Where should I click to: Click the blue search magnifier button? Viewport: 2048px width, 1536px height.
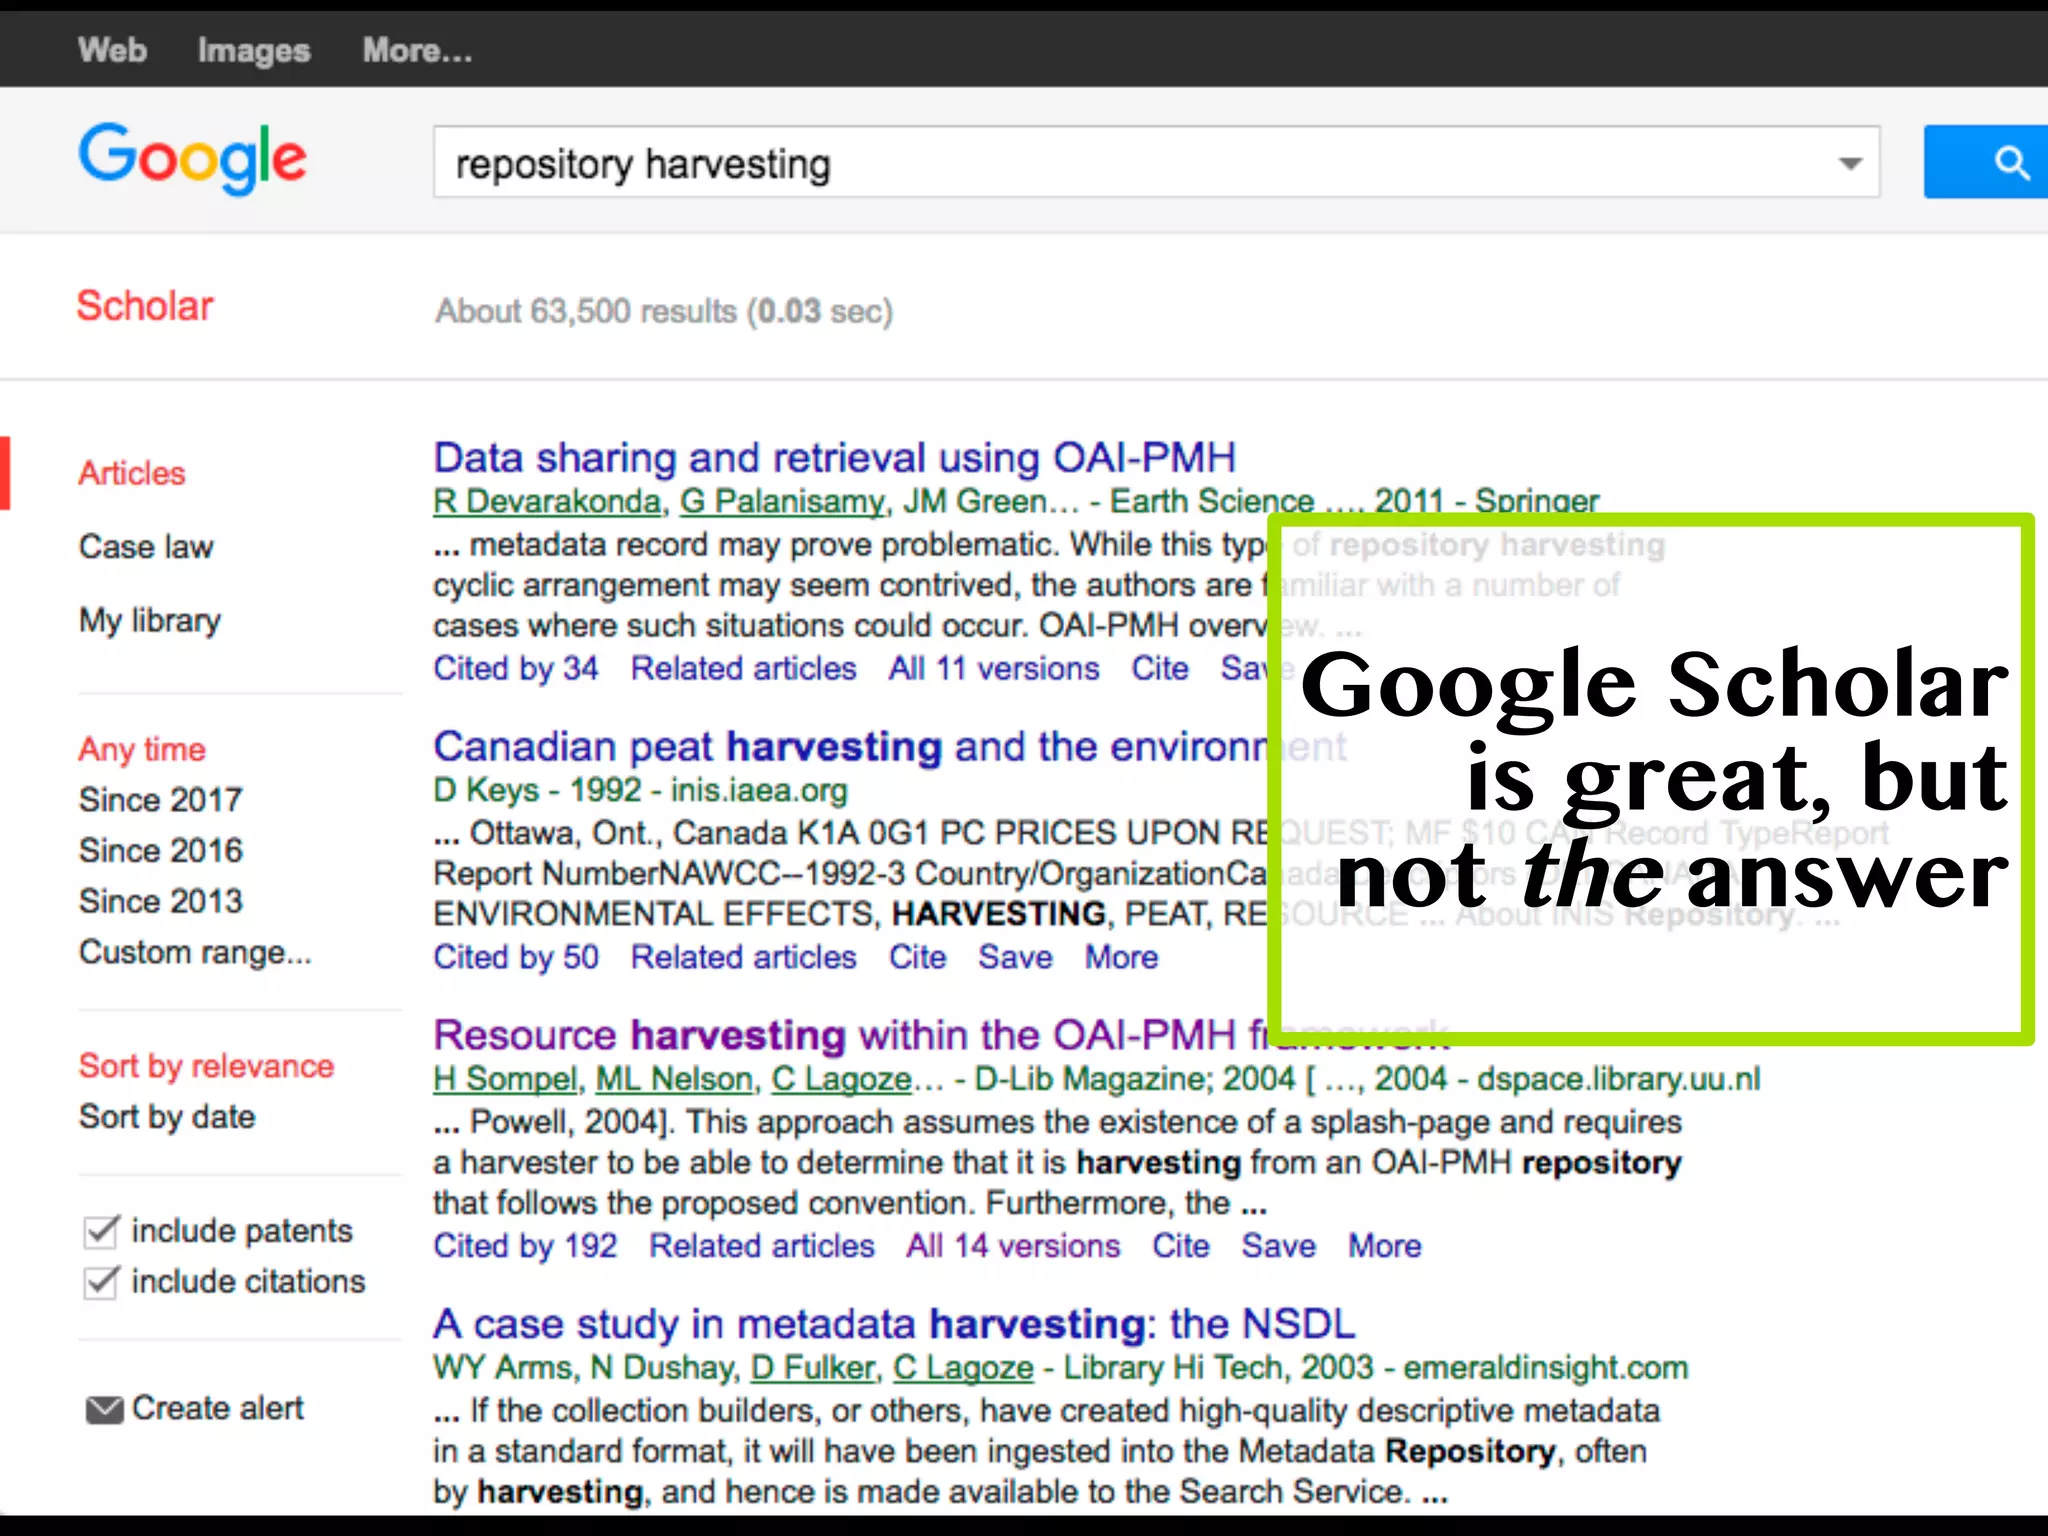click(1986, 162)
